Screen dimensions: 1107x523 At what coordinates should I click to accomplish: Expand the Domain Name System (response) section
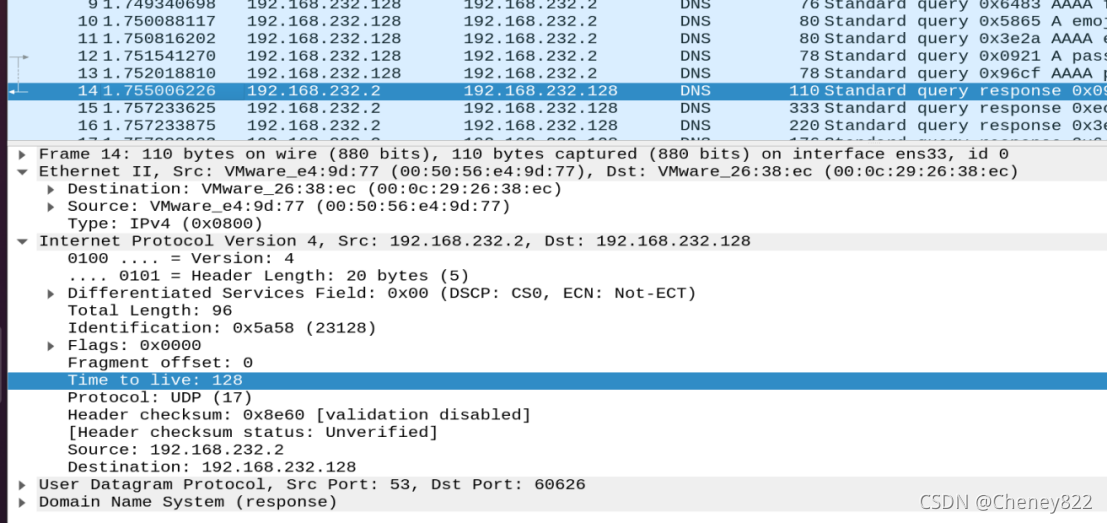tap(23, 503)
